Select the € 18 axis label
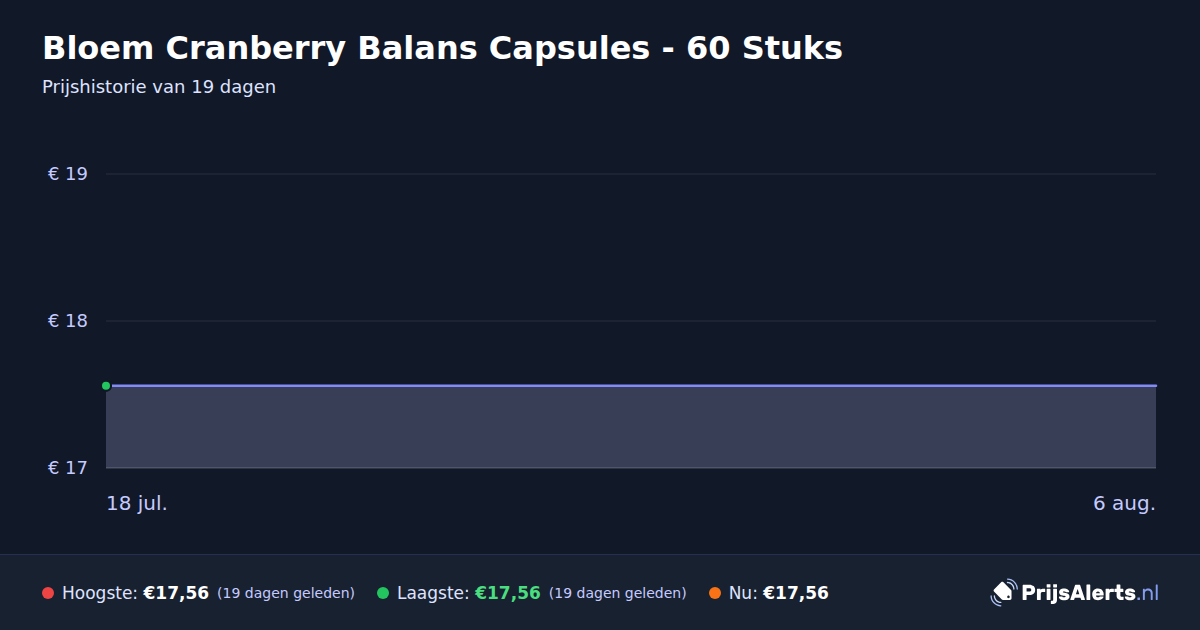The width and height of the screenshot is (1200, 630). [68, 321]
